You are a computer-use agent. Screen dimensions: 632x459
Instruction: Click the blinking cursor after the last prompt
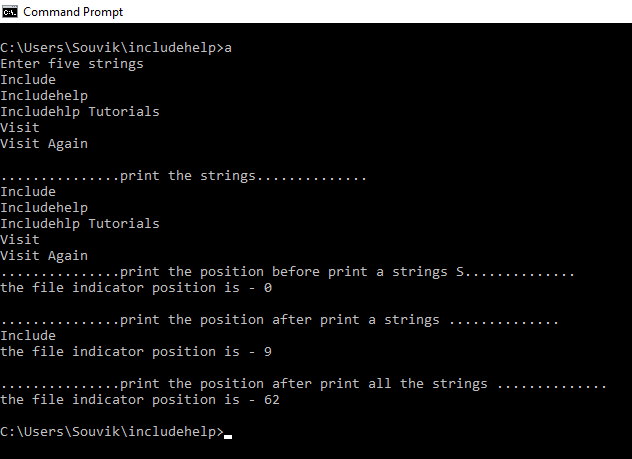(228, 436)
